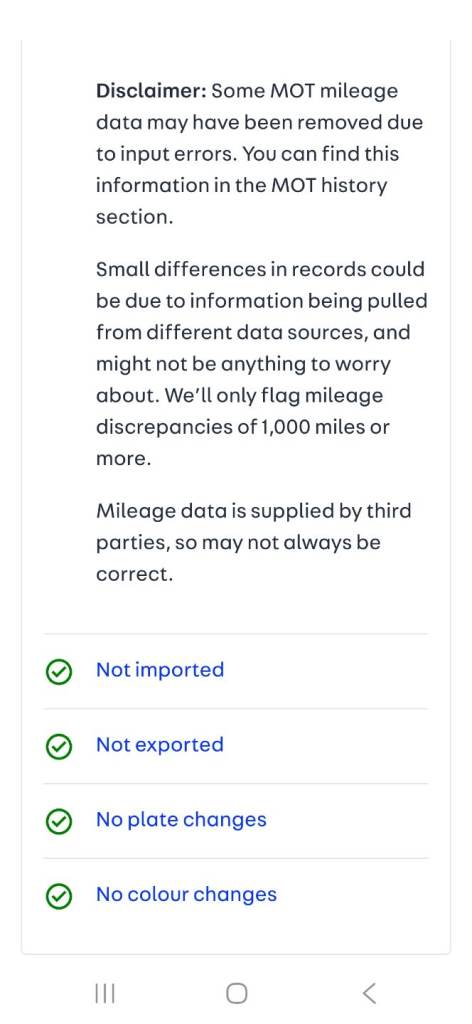The image size is (472, 1024).
Task: Go back using the Android back arrow
Action: (369, 993)
